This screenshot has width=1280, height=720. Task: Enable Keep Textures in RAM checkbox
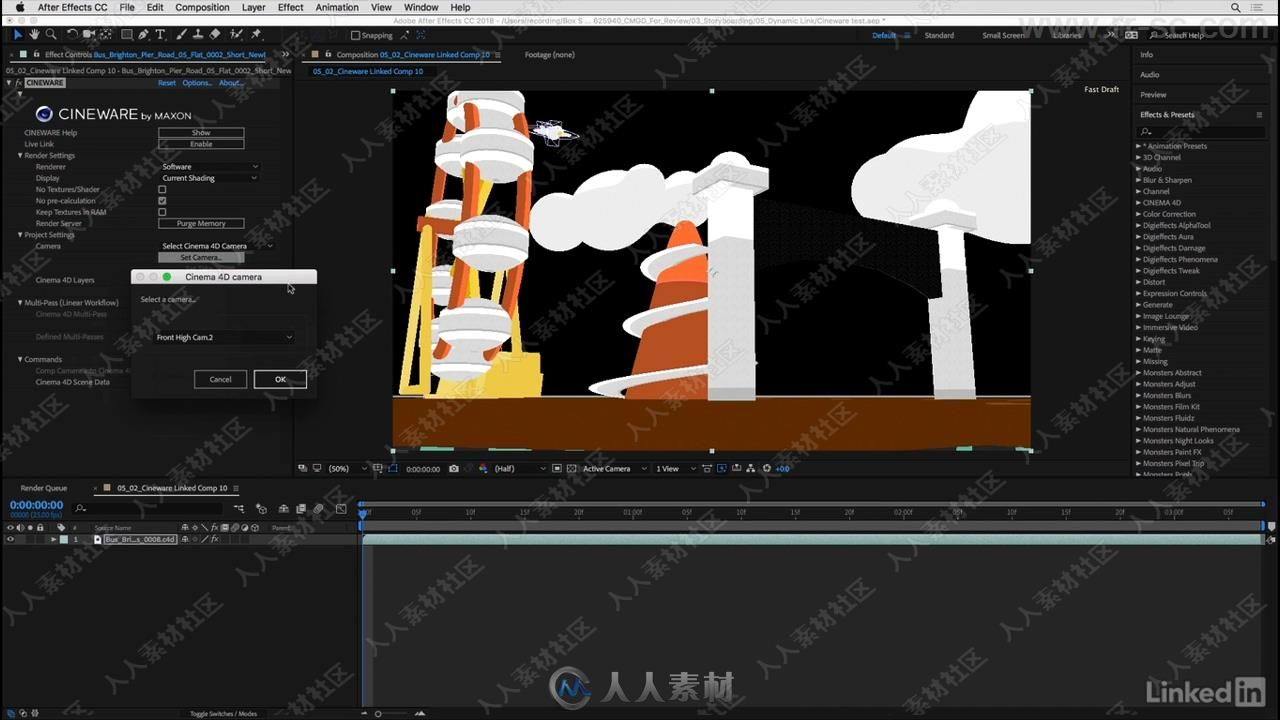162,212
